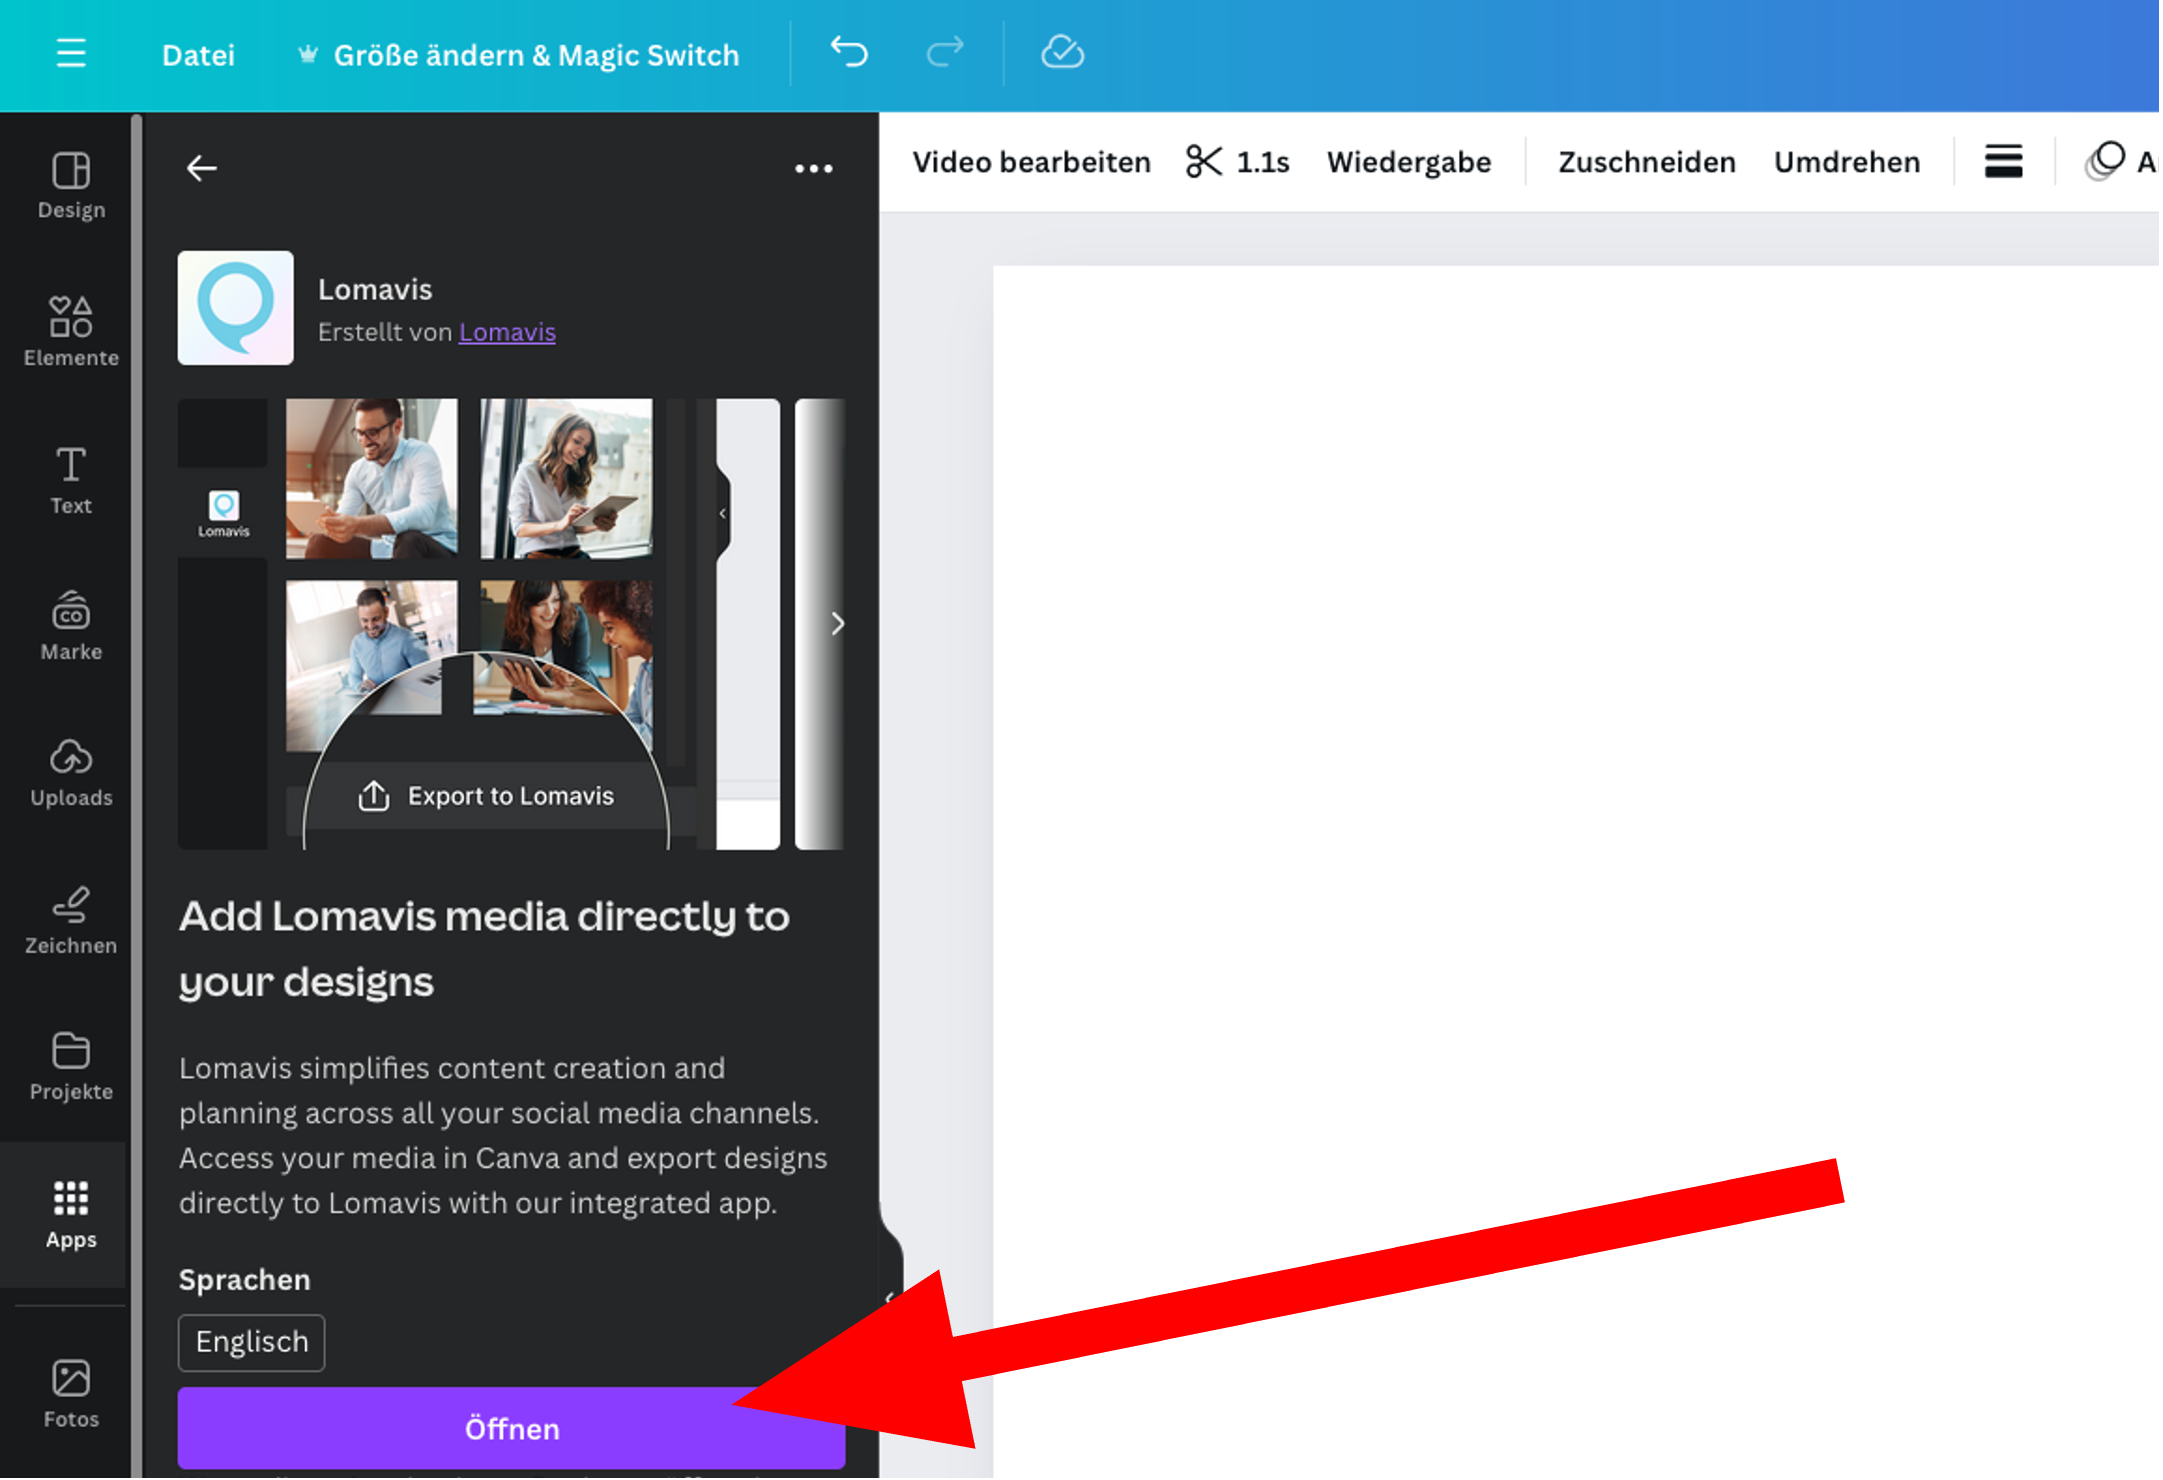Viewport: 2163px width, 1480px height.
Task: Open the Uploads sidebar panel
Action: point(71,772)
